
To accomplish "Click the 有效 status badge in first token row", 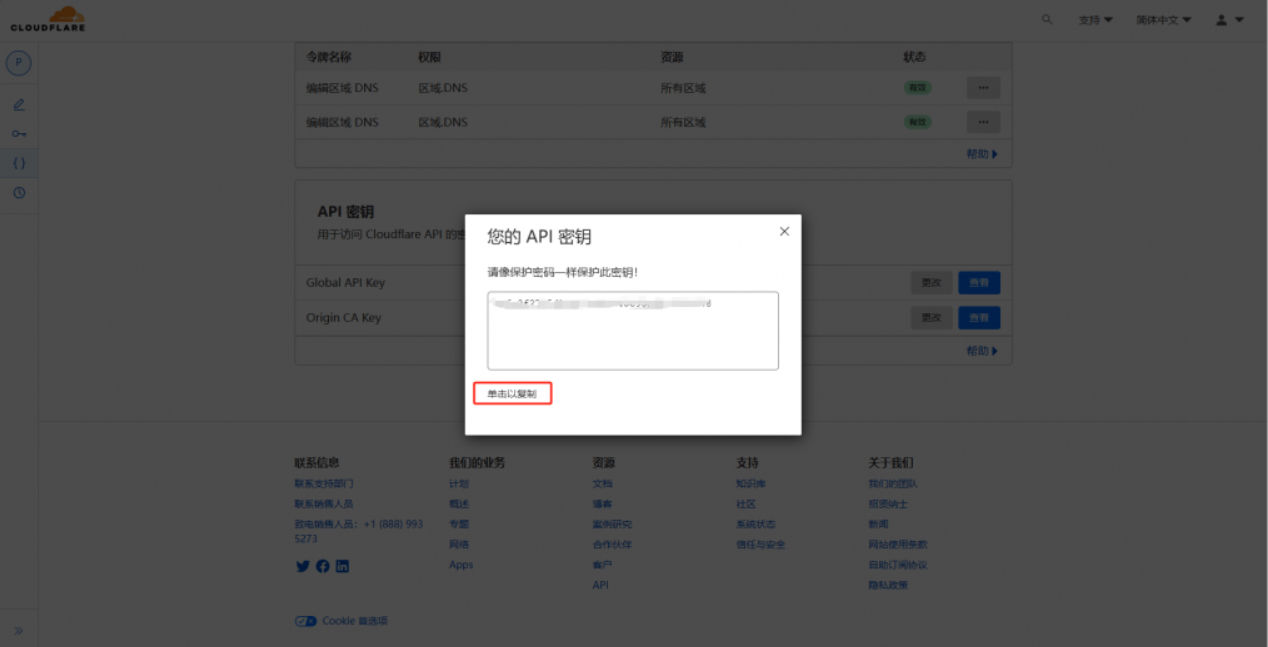I will click(x=917, y=88).
